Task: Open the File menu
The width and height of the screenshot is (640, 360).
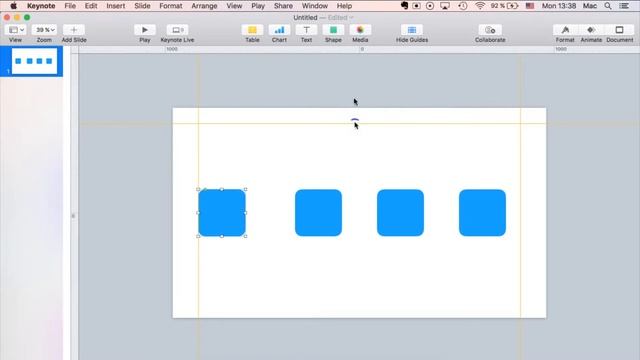Action: tap(70, 6)
